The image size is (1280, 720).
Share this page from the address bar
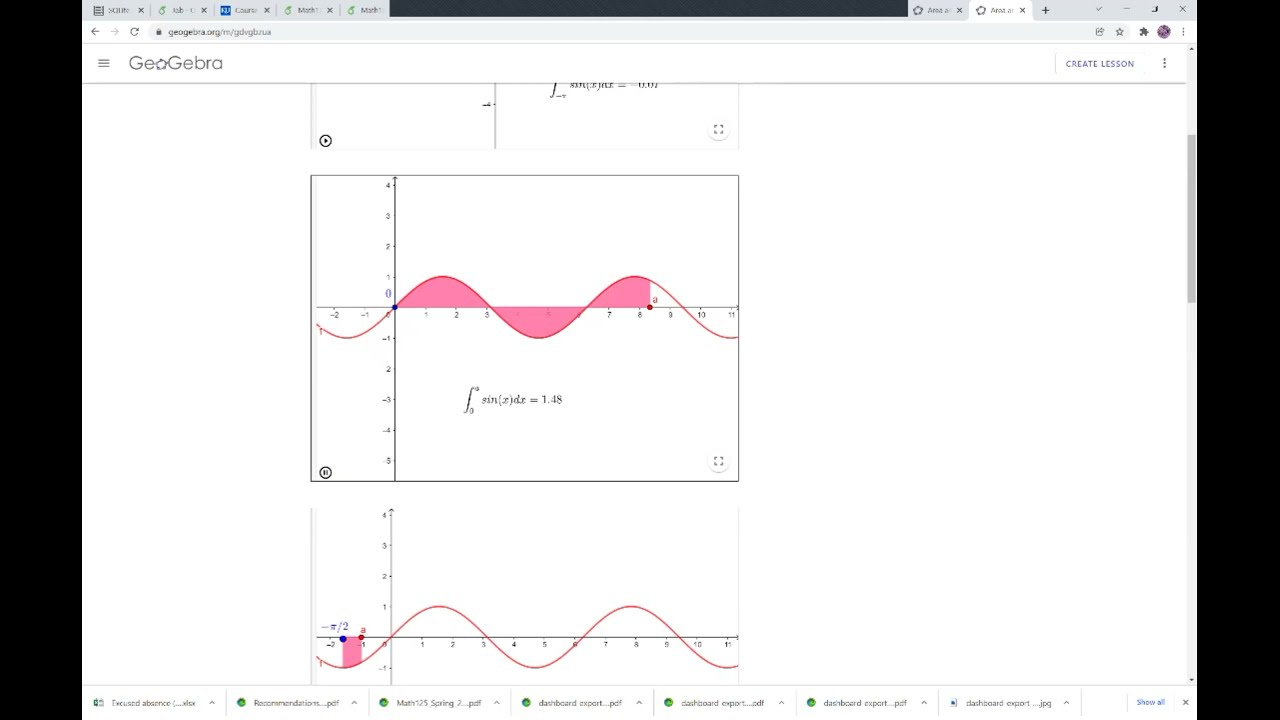(1100, 32)
